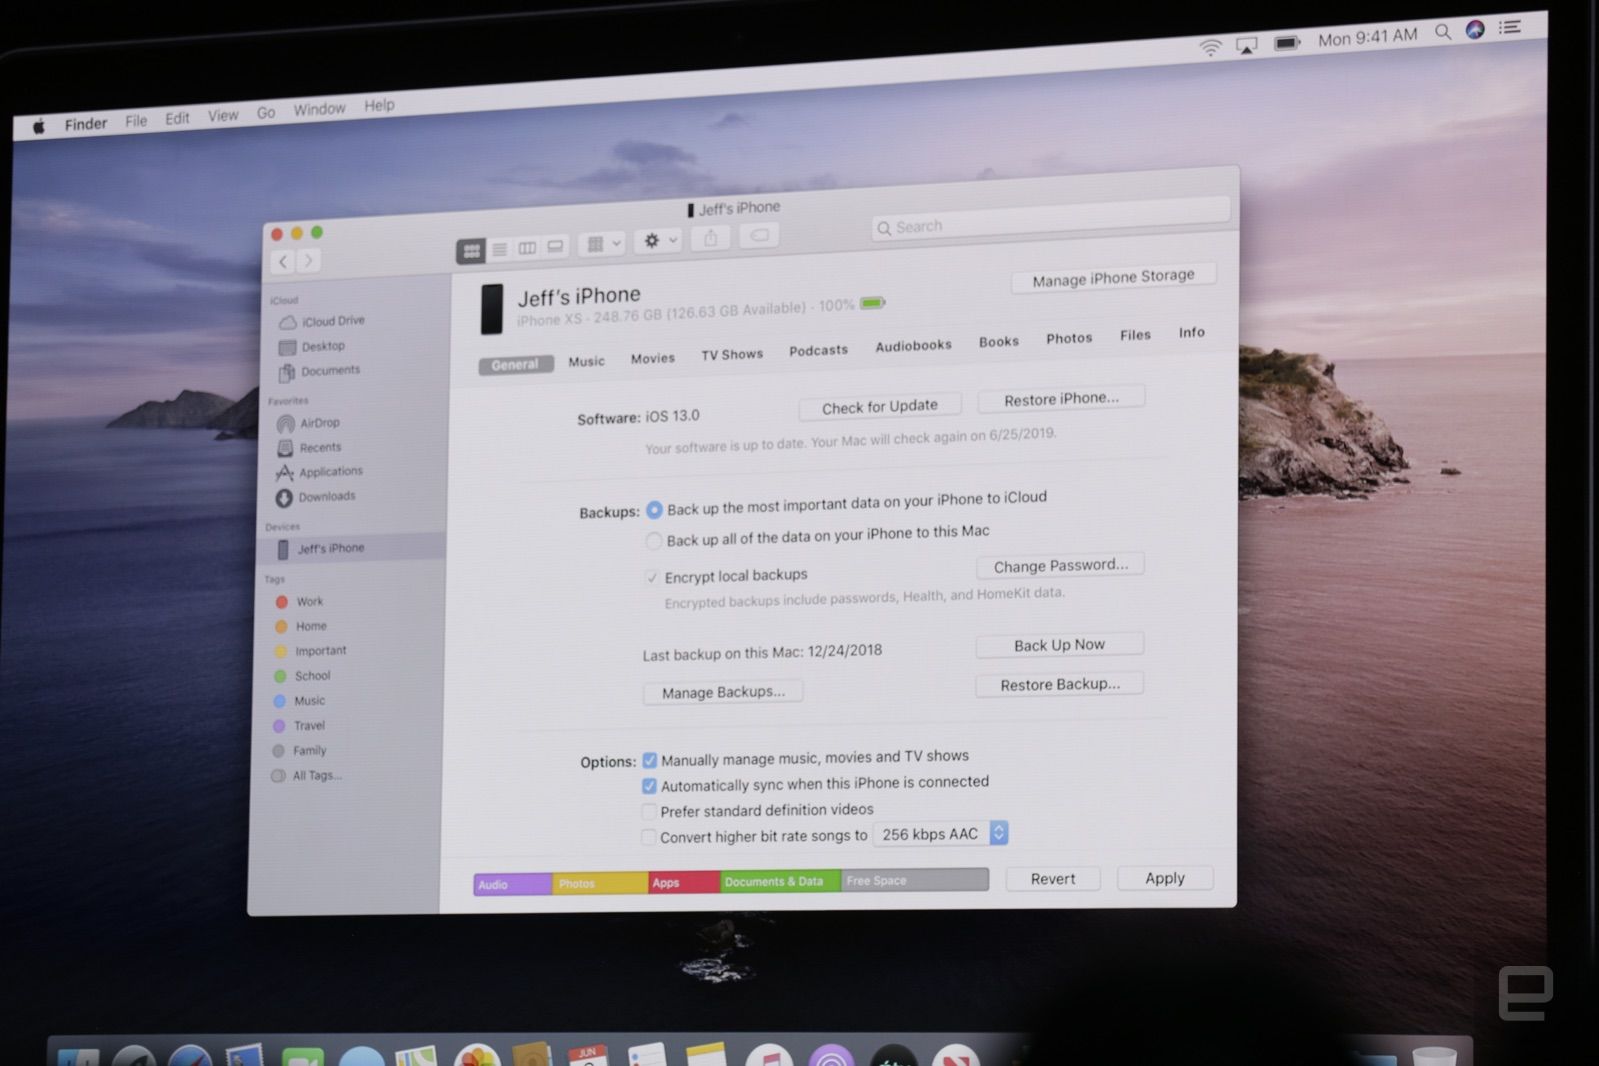Open Spotlight search in the menu bar
Screen dimensions: 1599x1066
tap(1443, 32)
